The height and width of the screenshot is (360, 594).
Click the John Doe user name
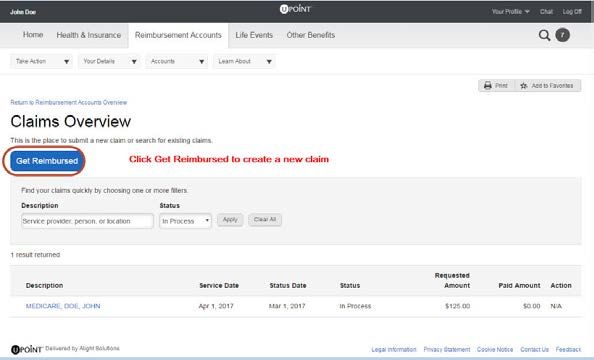[23, 12]
